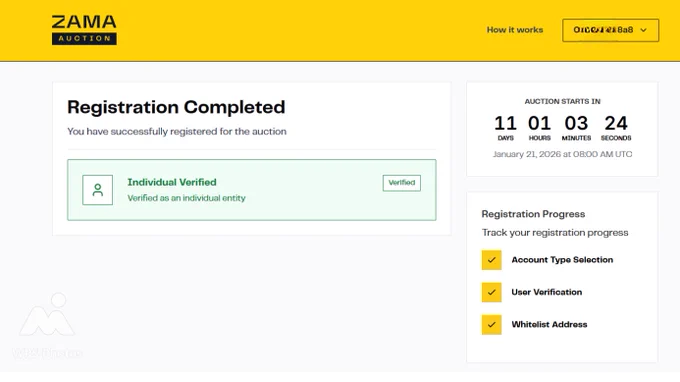
Task: Open the How it works link
Action: (x=515, y=30)
